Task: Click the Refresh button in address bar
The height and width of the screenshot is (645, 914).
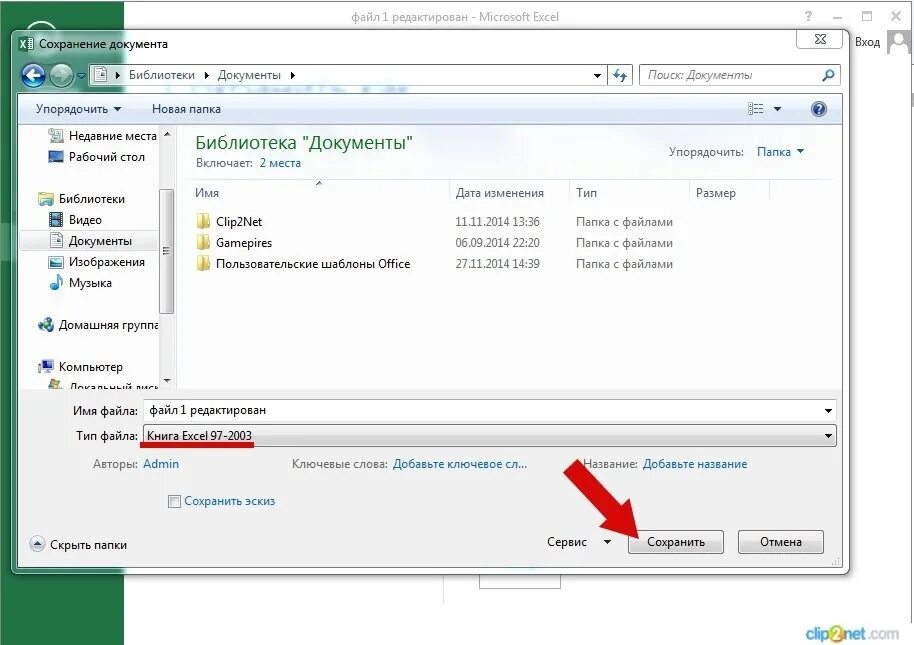Action: click(x=620, y=75)
